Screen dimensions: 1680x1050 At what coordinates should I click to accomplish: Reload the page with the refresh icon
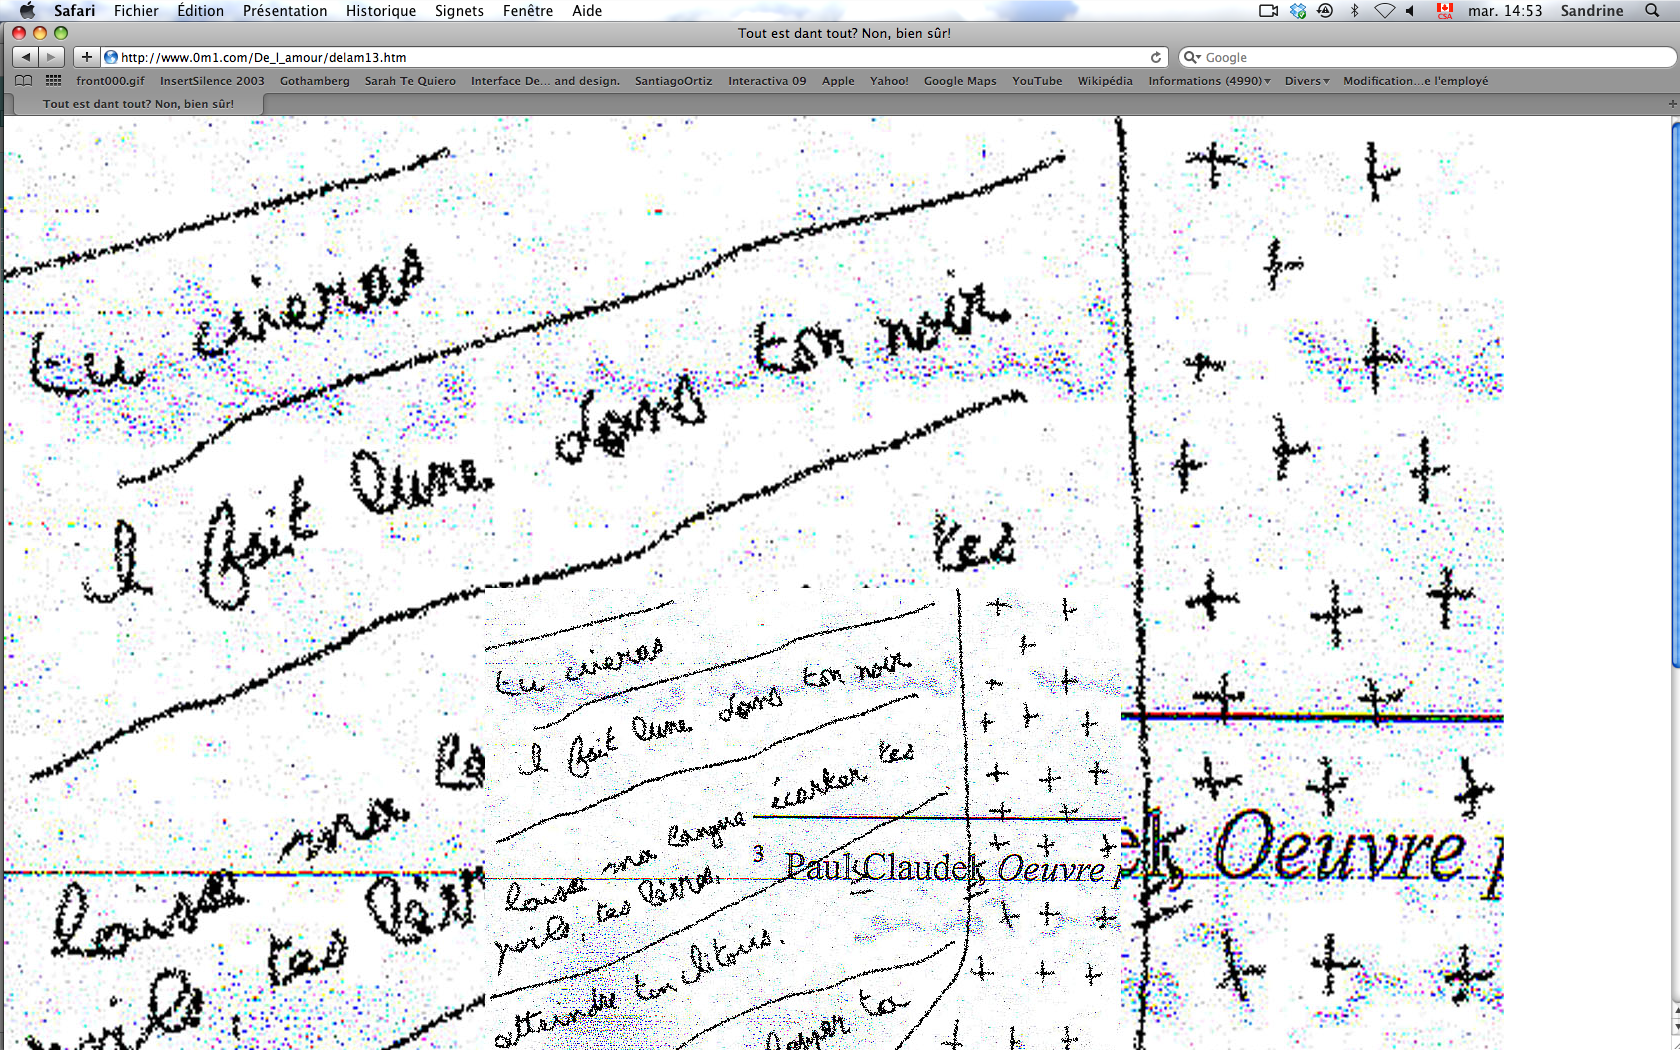1156,57
